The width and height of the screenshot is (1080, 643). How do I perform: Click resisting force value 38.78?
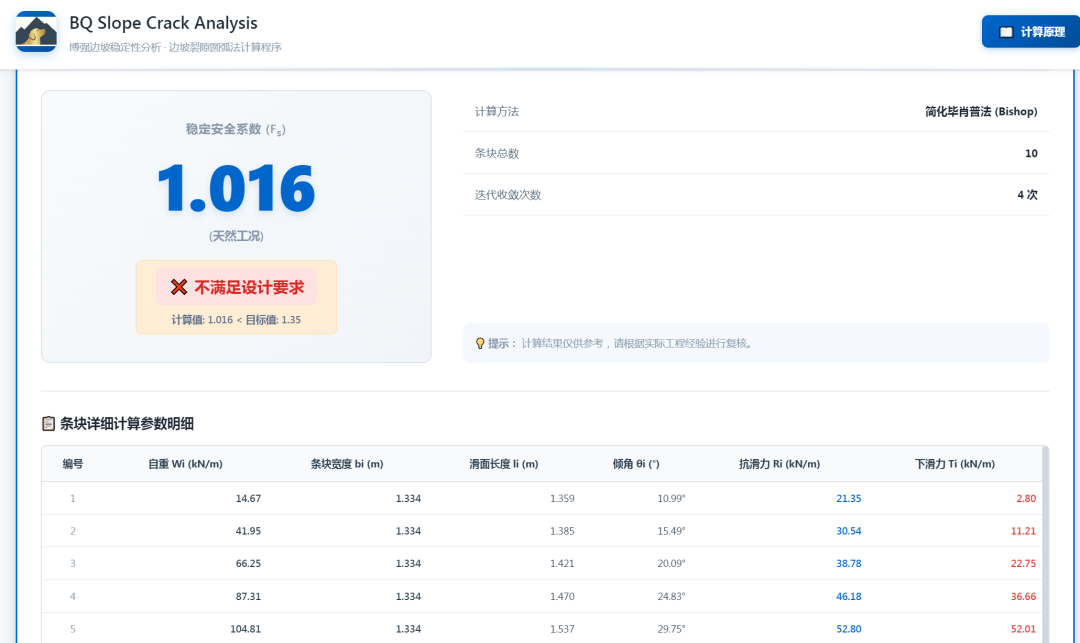[849, 563]
